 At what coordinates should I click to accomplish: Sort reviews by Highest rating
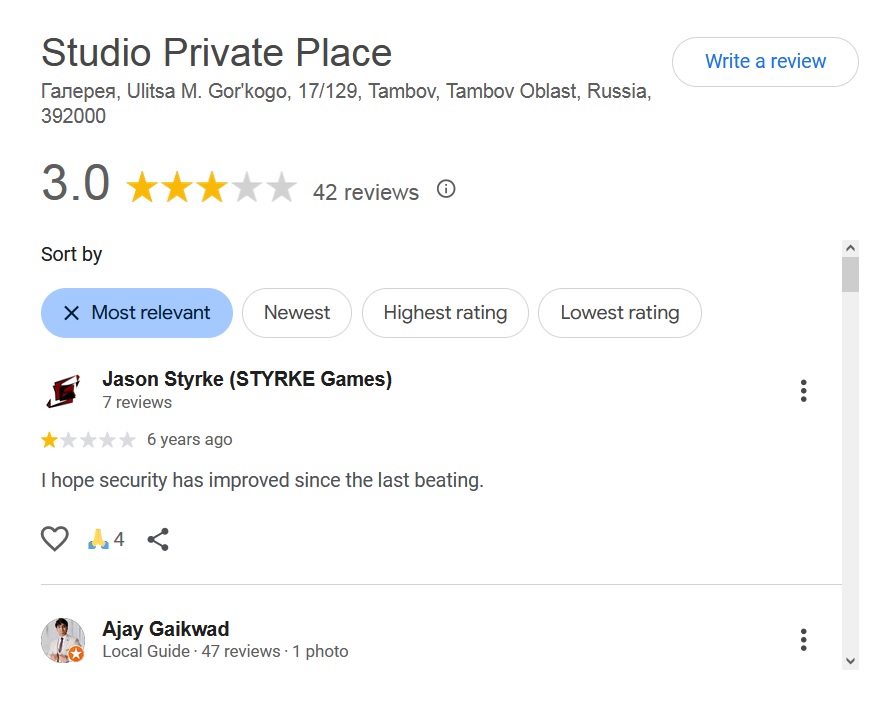(445, 313)
